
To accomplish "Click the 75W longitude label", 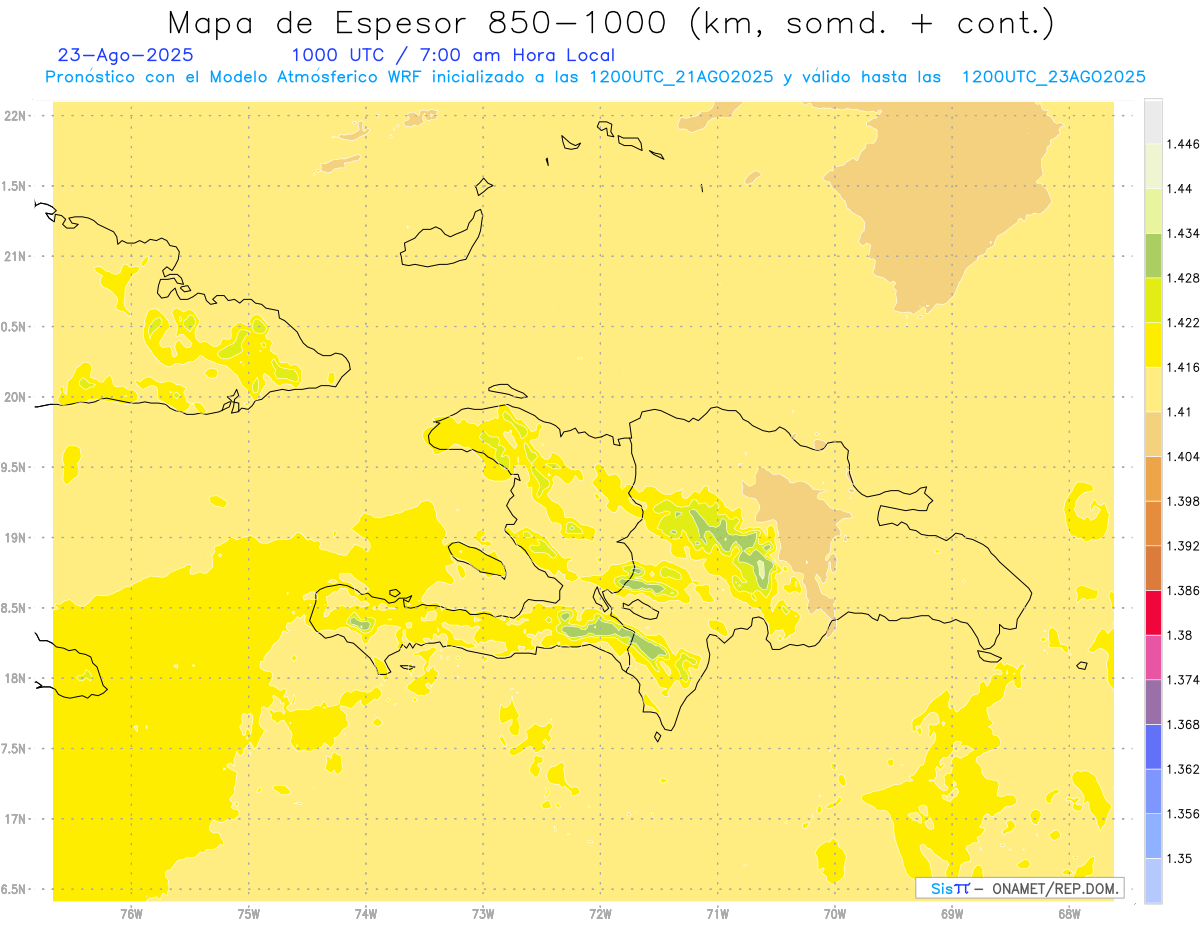I will click(248, 914).
